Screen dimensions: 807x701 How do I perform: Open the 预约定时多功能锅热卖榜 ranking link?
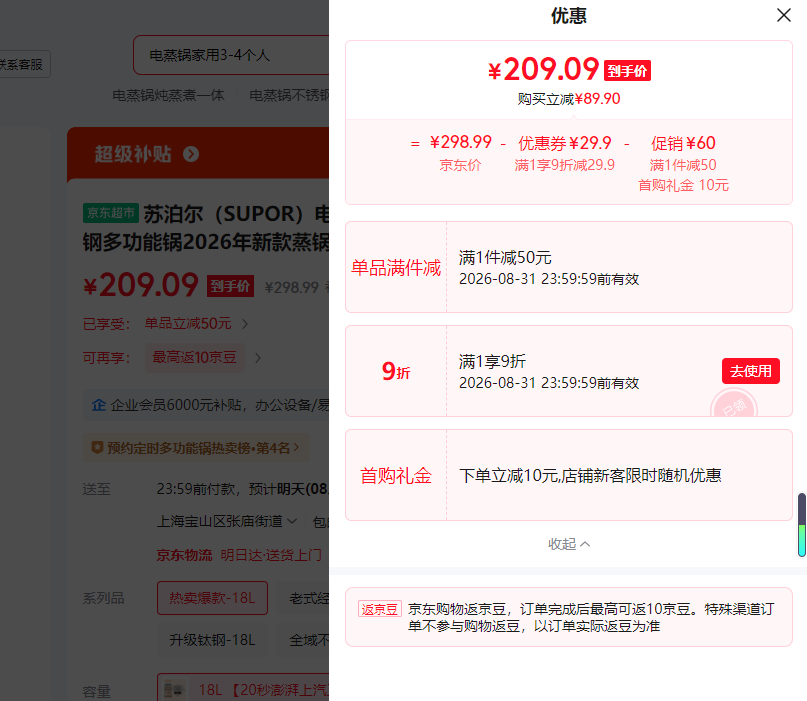click(x=196, y=448)
